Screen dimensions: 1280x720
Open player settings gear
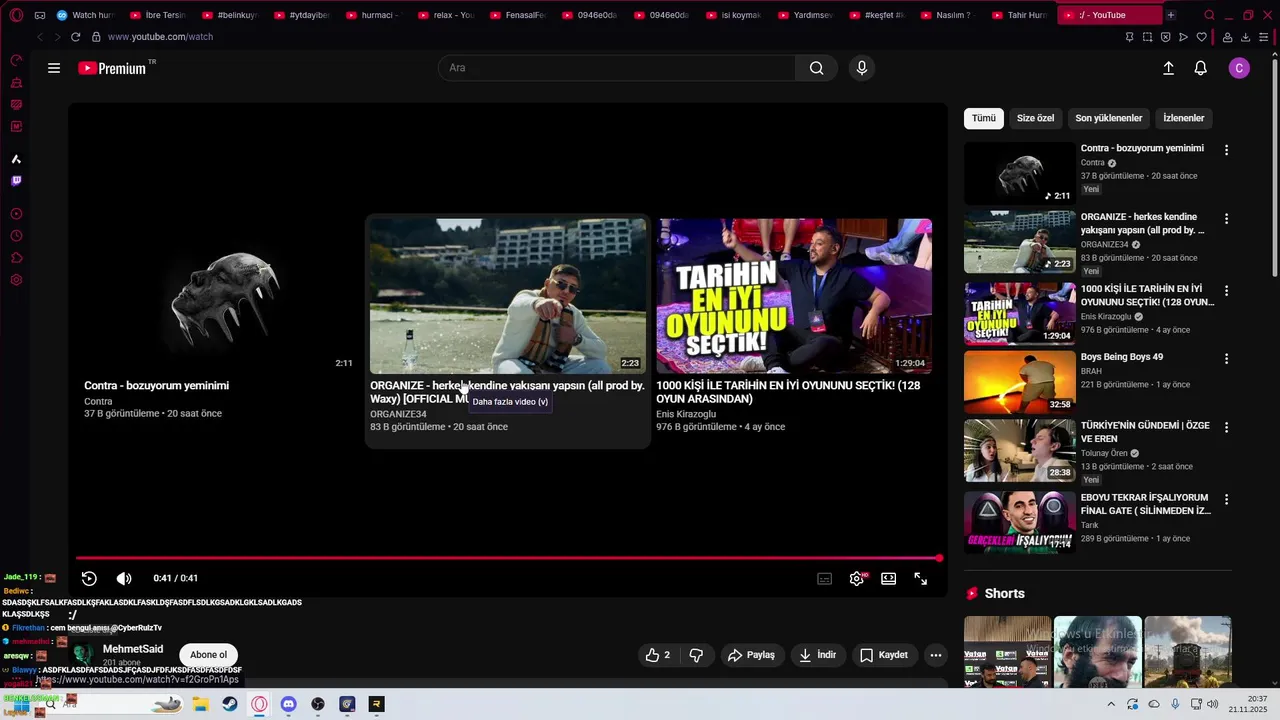[857, 578]
